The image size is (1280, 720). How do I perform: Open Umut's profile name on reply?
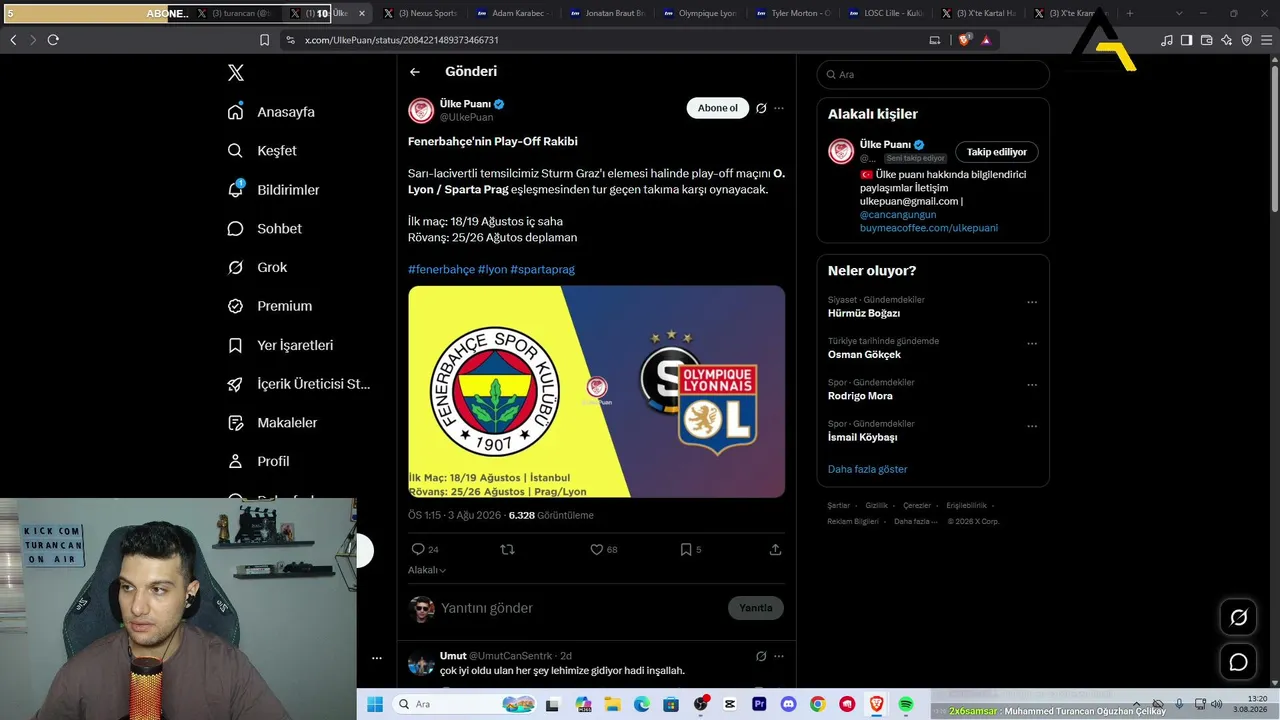tap(453, 656)
